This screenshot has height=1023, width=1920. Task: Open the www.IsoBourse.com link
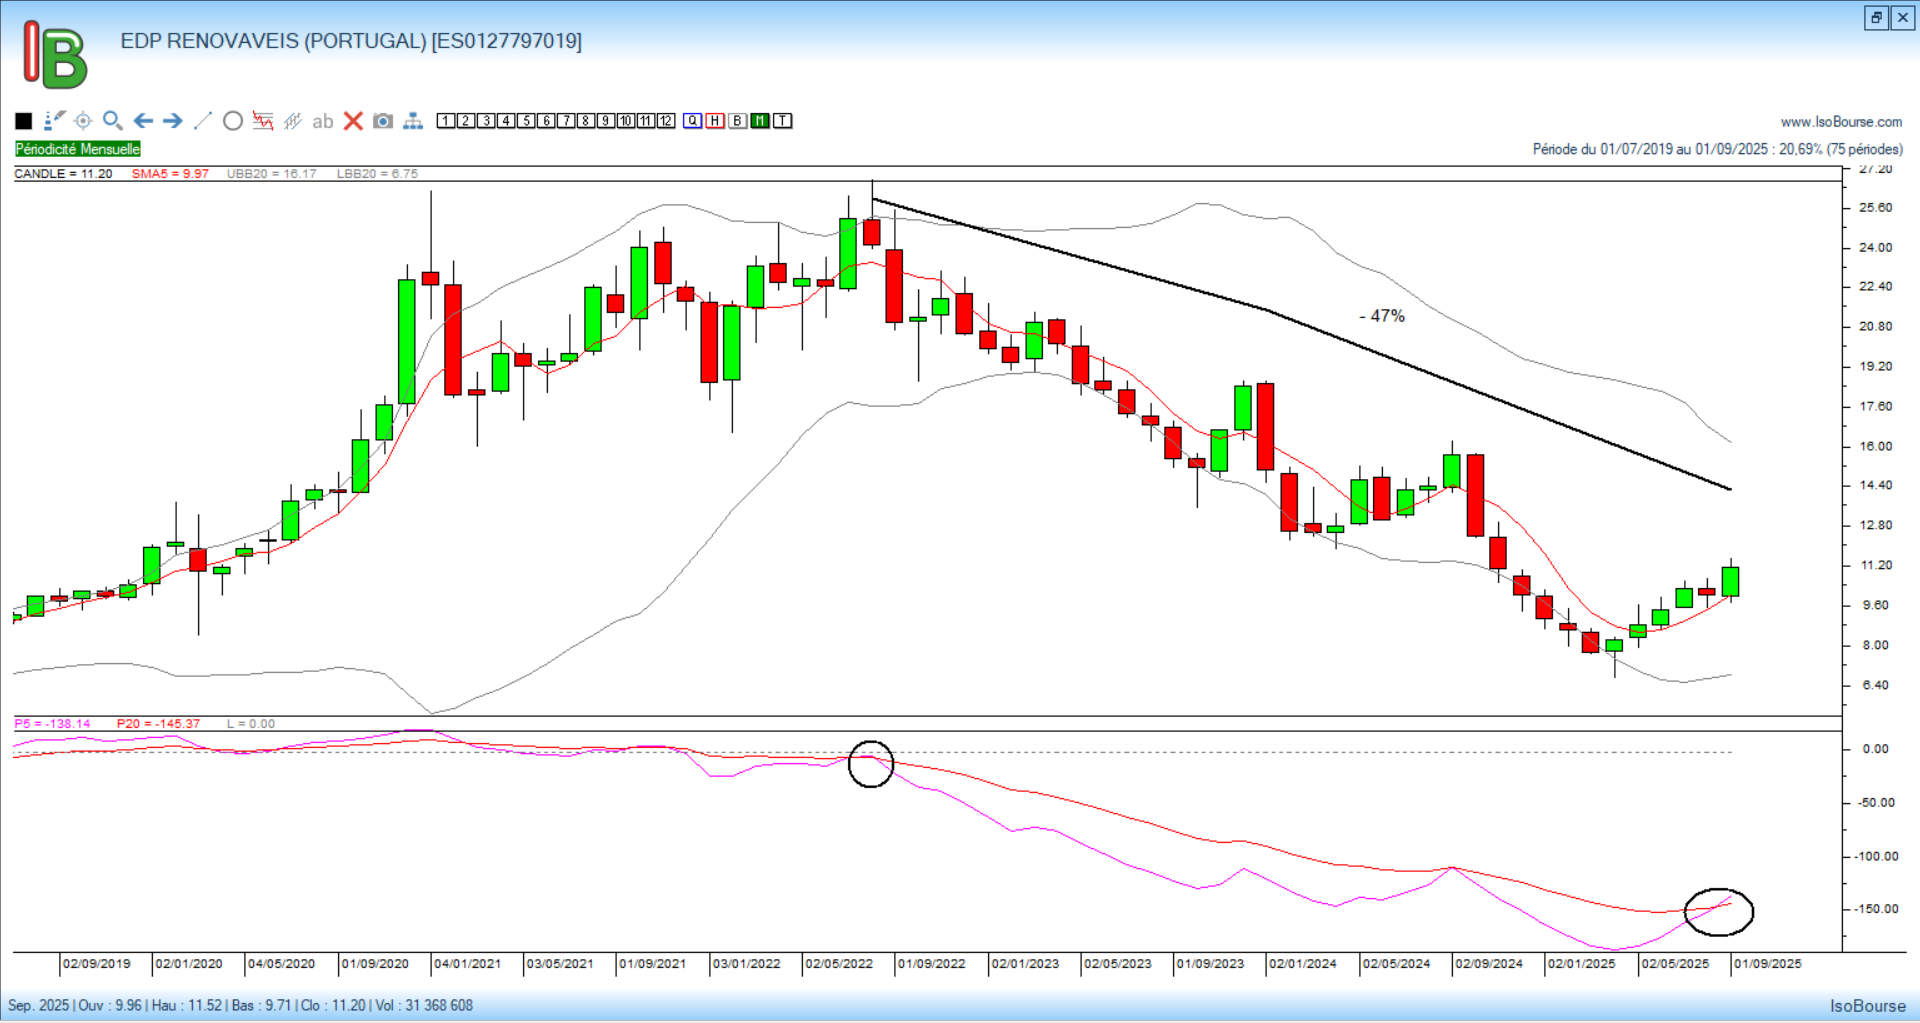click(x=1841, y=122)
